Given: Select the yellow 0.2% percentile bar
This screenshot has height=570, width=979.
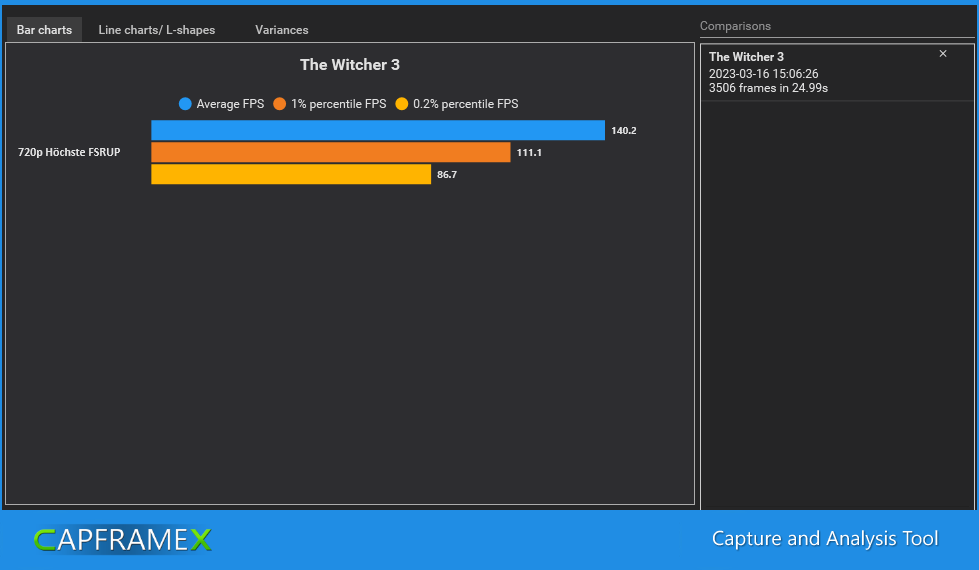Looking at the screenshot, I should (x=291, y=174).
